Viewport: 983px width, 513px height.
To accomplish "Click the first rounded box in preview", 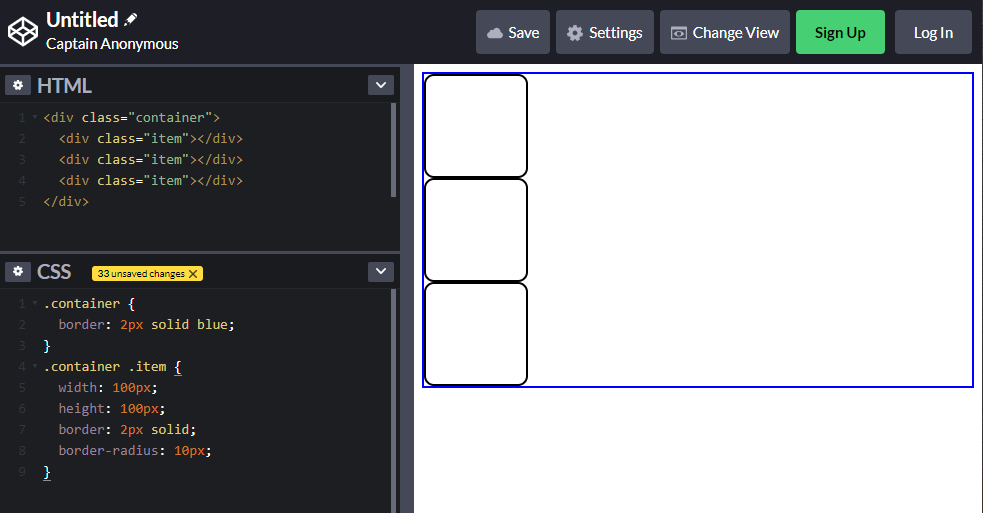I will (476, 126).
